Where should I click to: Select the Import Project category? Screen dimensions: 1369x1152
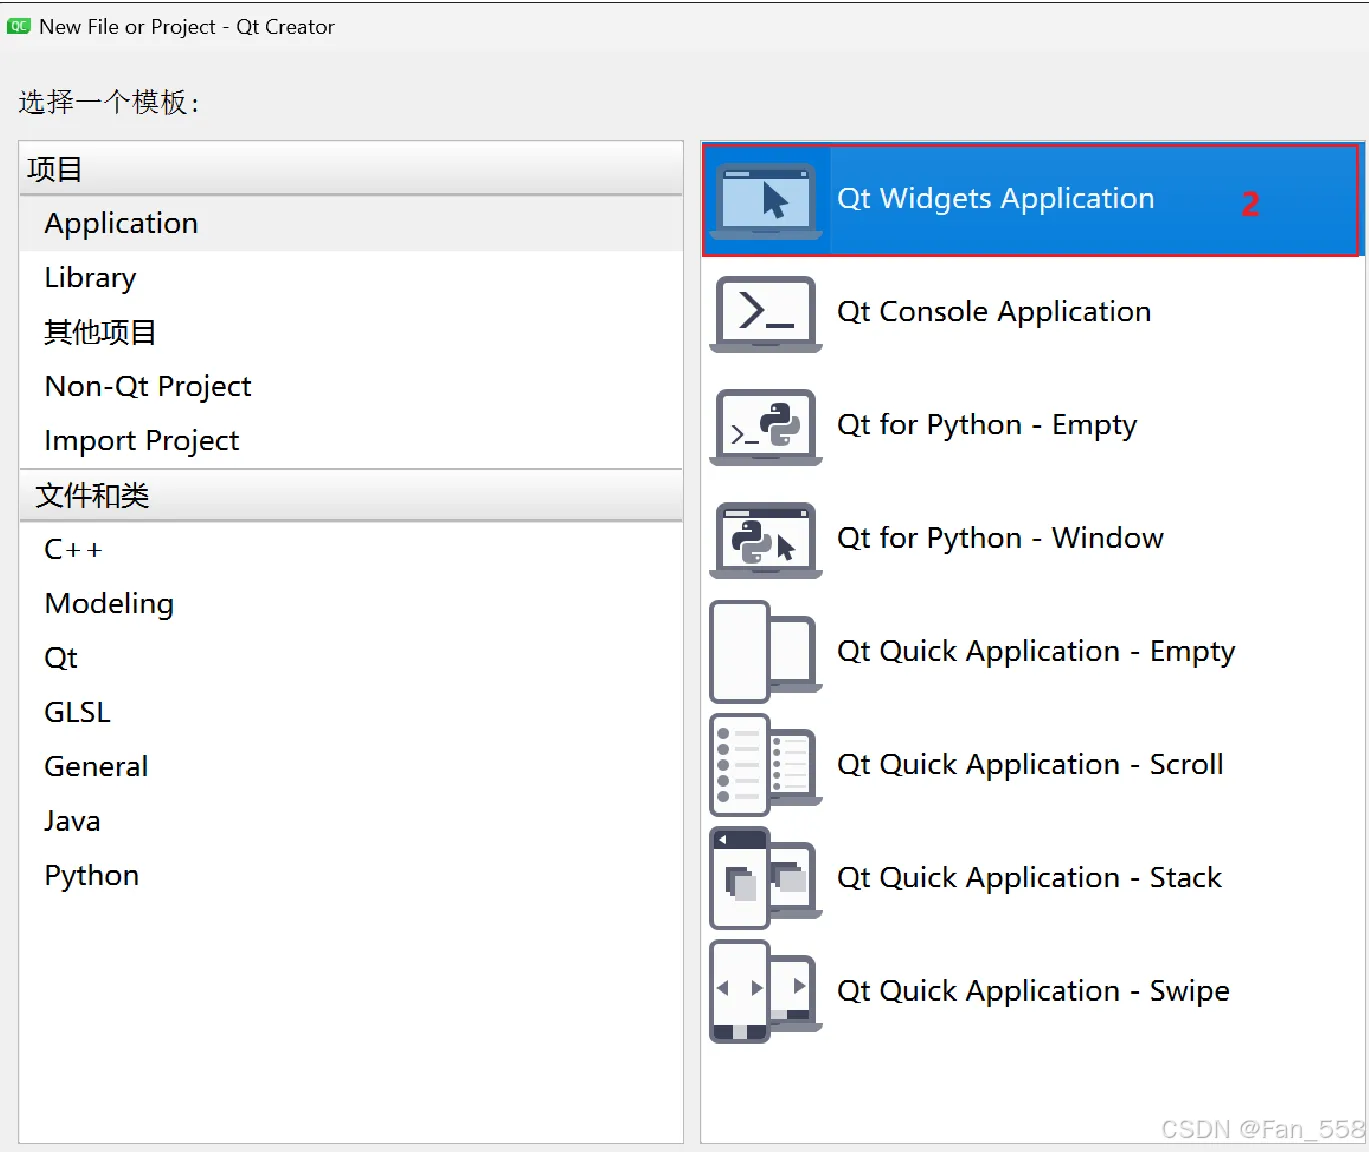351,441
